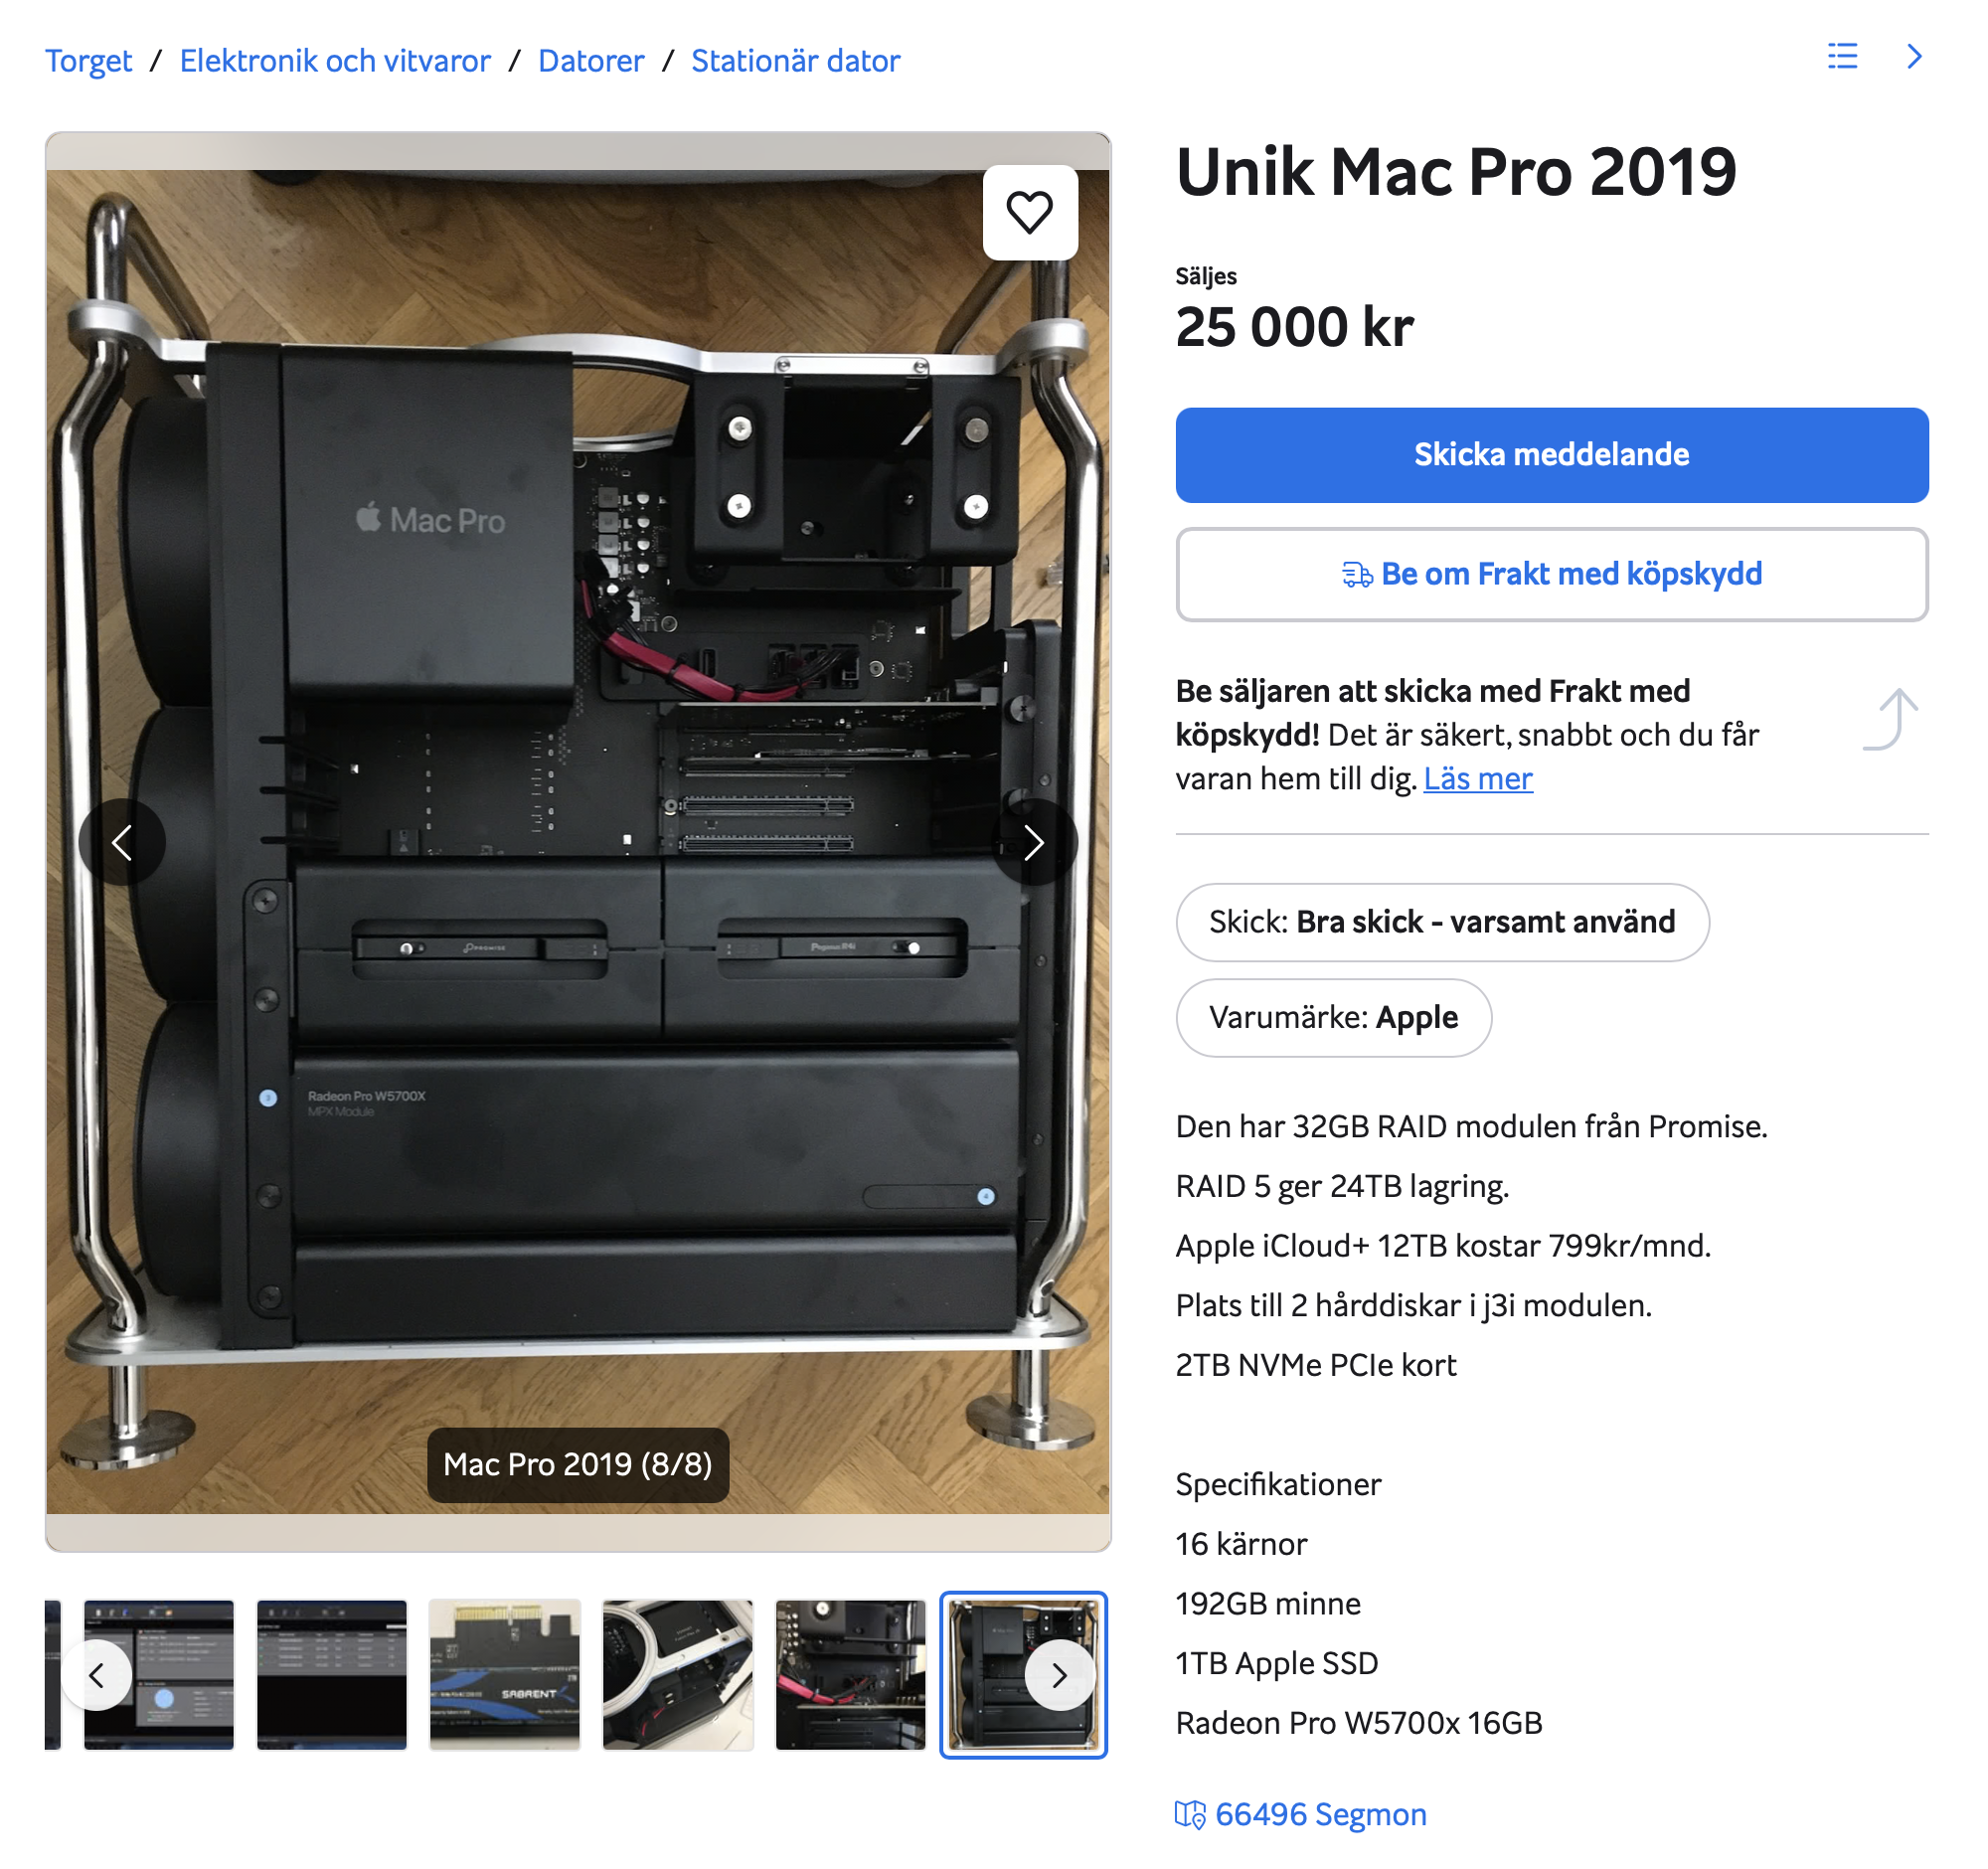This screenshot has height=1869, width=1988.
Task: Select the Skick: Bra skick condition tag
Action: click(1442, 922)
